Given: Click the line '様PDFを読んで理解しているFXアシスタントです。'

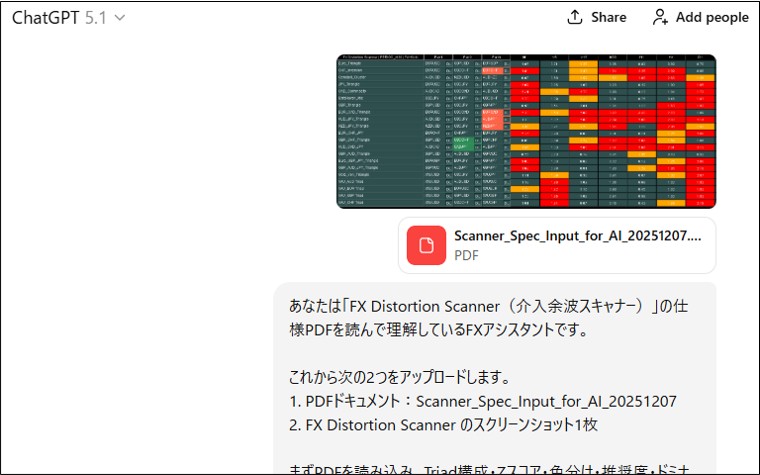Looking at the screenshot, I should click(x=439, y=330).
